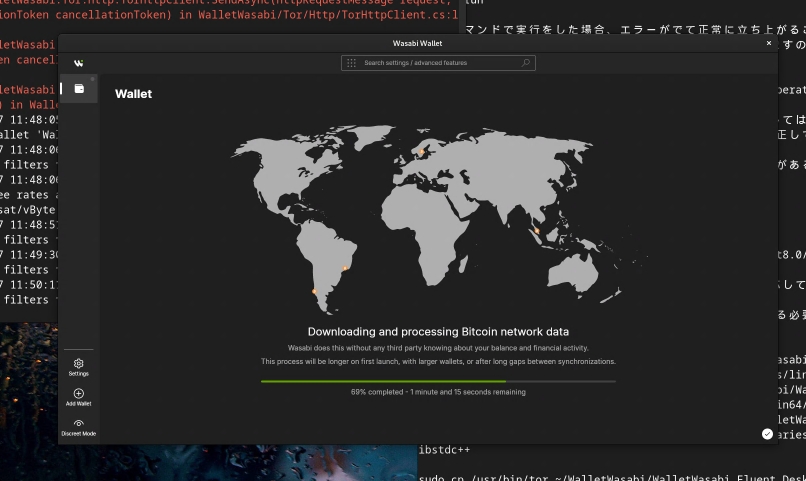806x481 pixels.
Task: Click 'Wasabi does this without any third party' text
Action: 438,348
